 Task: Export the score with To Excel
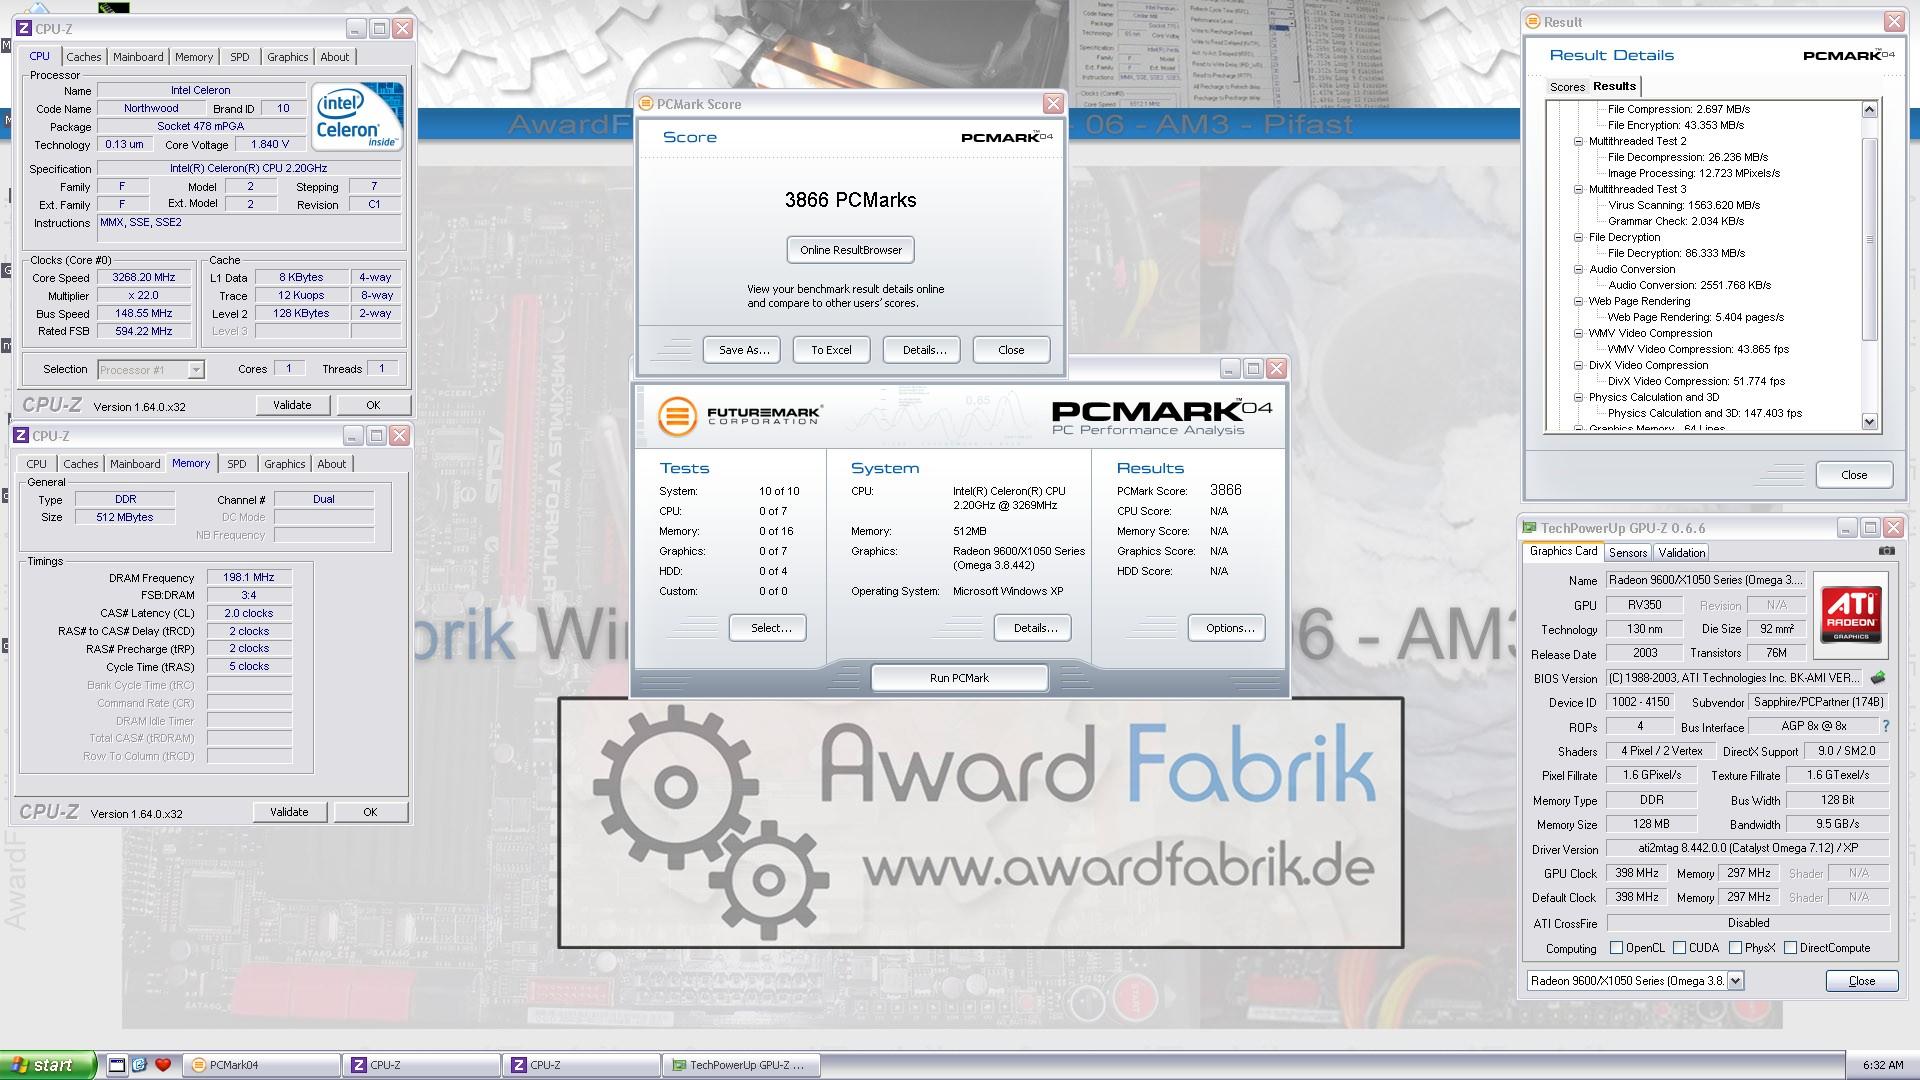[x=831, y=350]
